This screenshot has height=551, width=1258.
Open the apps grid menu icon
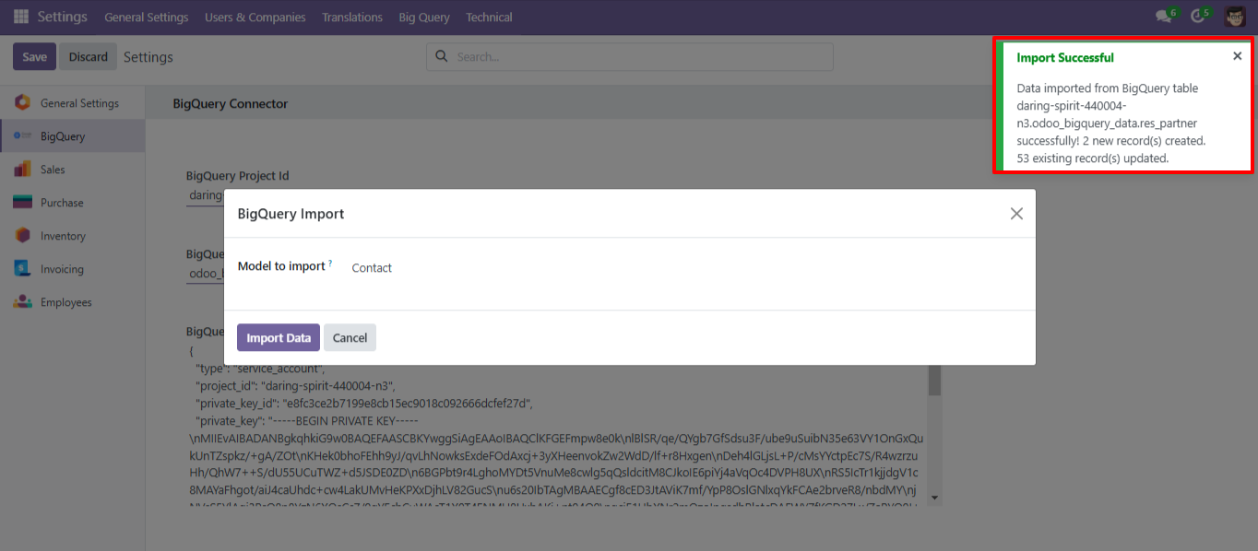pyautogui.click(x=21, y=17)
